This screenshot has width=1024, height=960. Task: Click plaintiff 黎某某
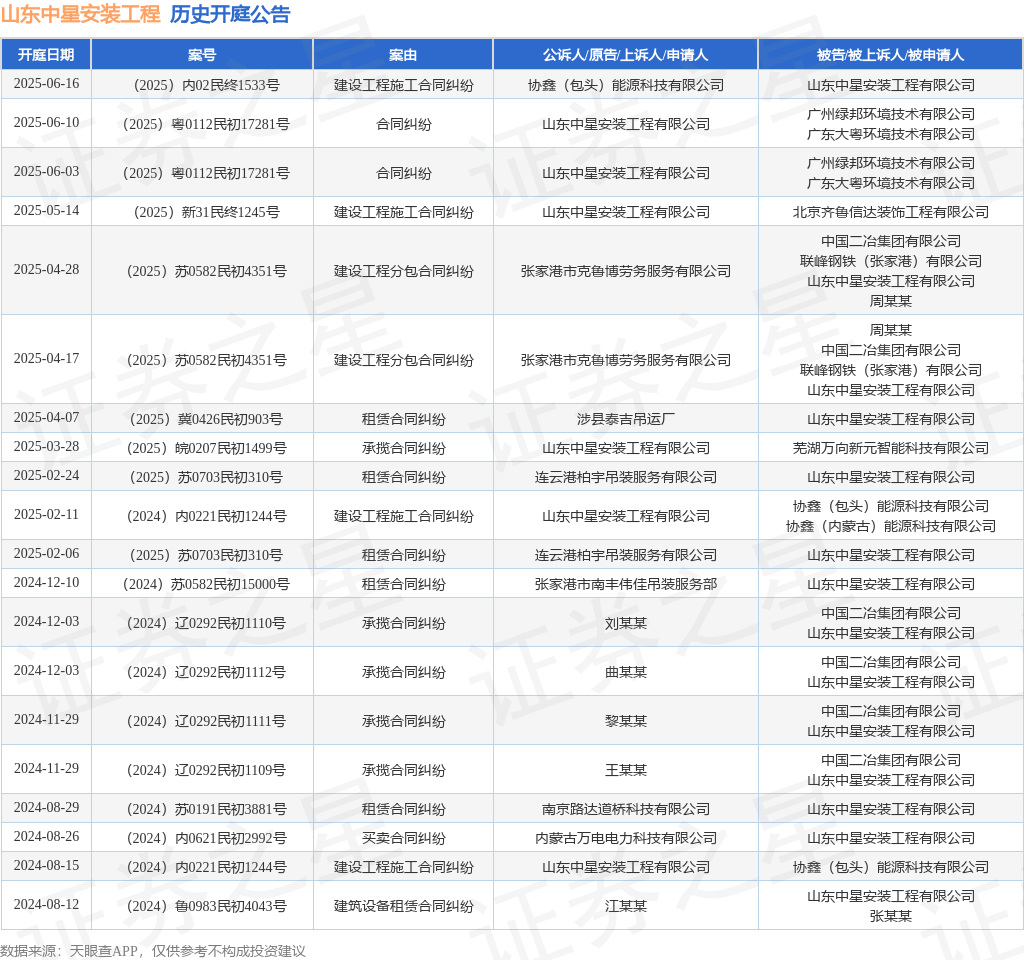626,721
